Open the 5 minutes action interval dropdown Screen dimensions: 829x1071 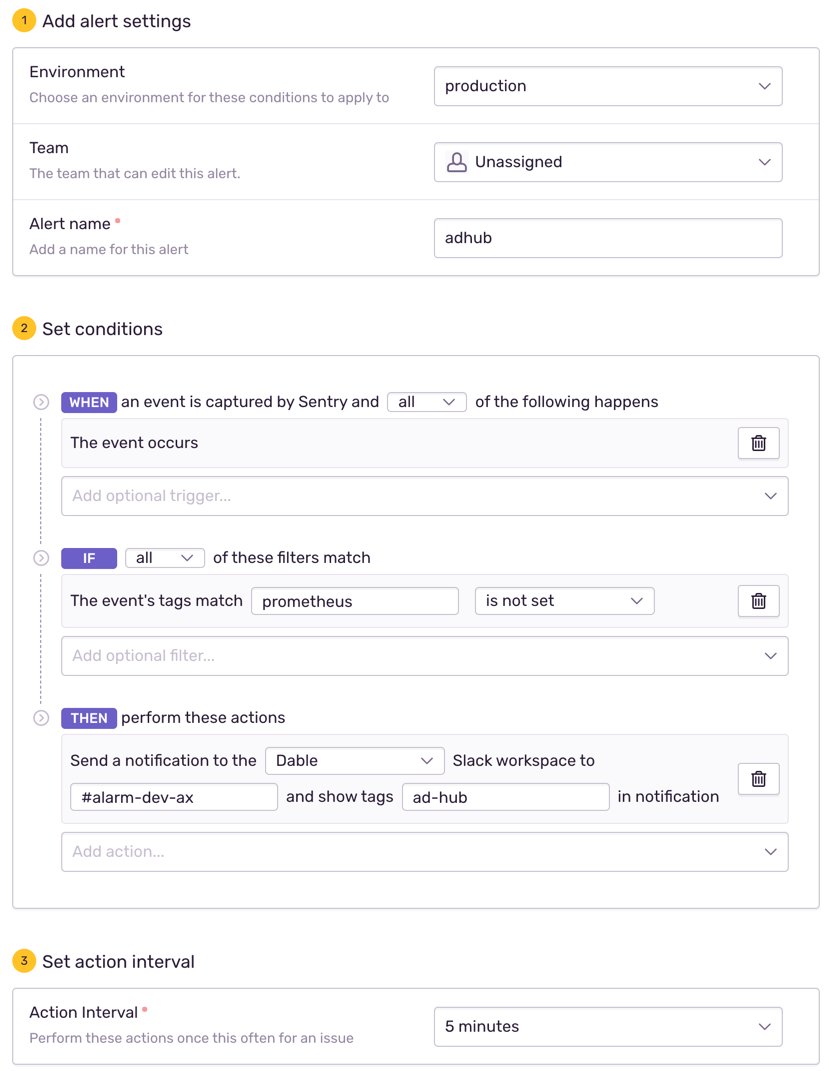[608, 1027]
